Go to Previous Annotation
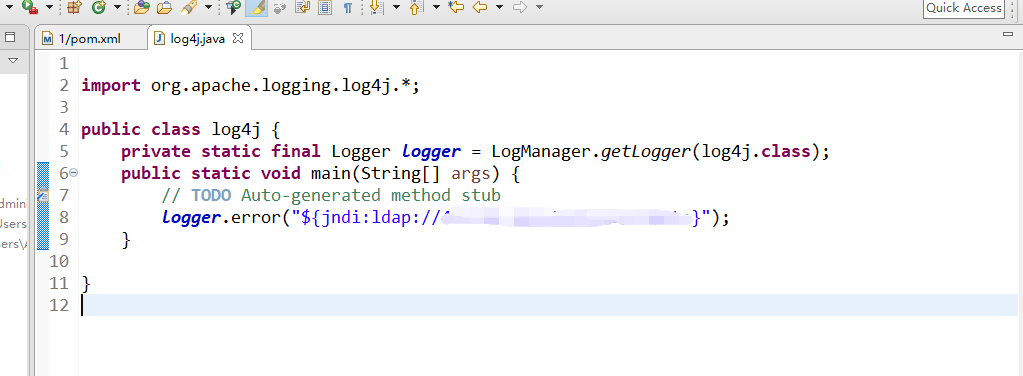Image resolution: width=1023 pixels, height=376 pixels. 416,8
